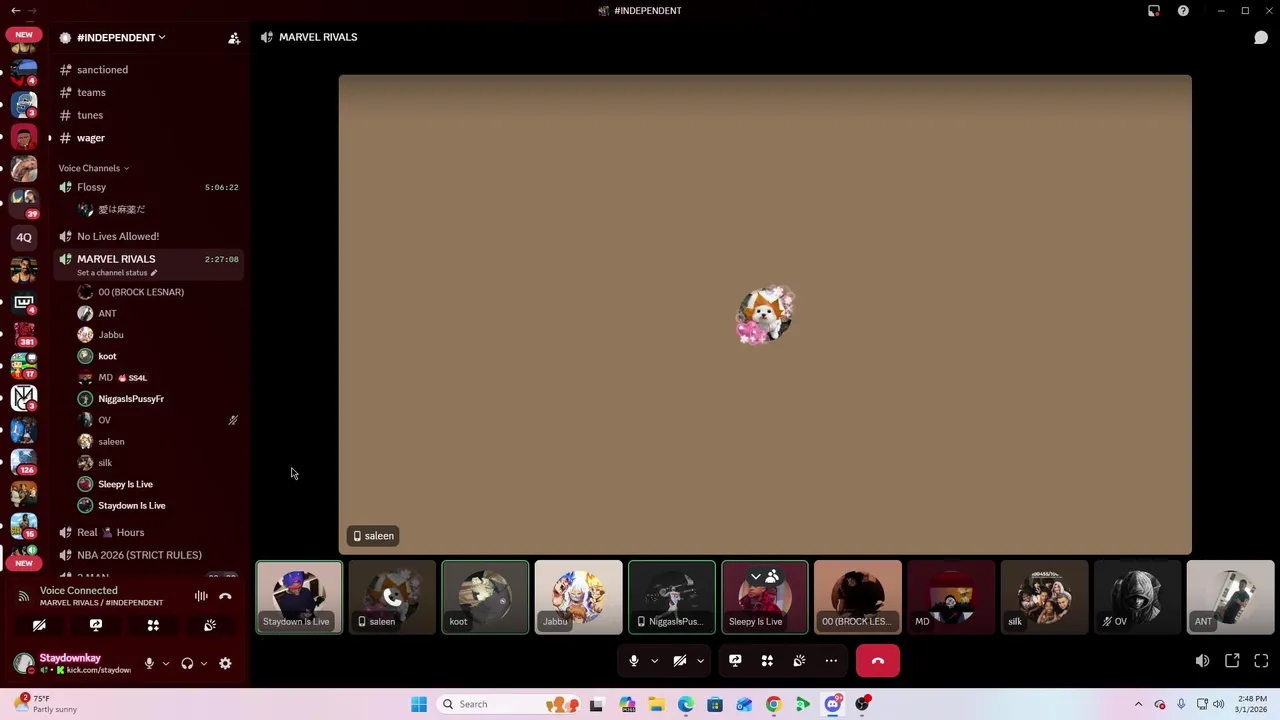Toggle noise suppression in the Voice Connected panel
1280x720 pixels.
201,596
